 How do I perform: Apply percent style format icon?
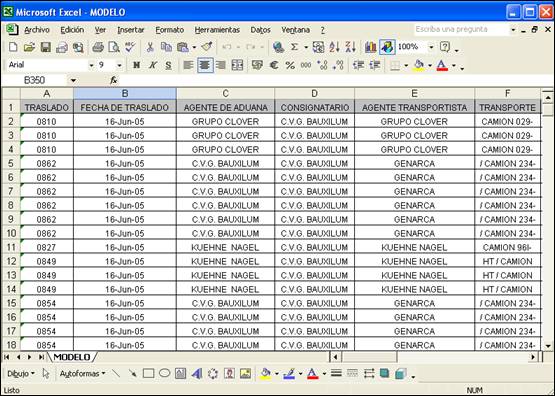[x=290, y=65]
